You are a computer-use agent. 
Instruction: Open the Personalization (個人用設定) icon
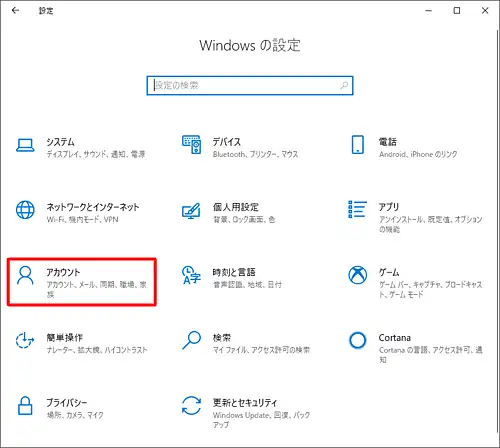point(191,211)
